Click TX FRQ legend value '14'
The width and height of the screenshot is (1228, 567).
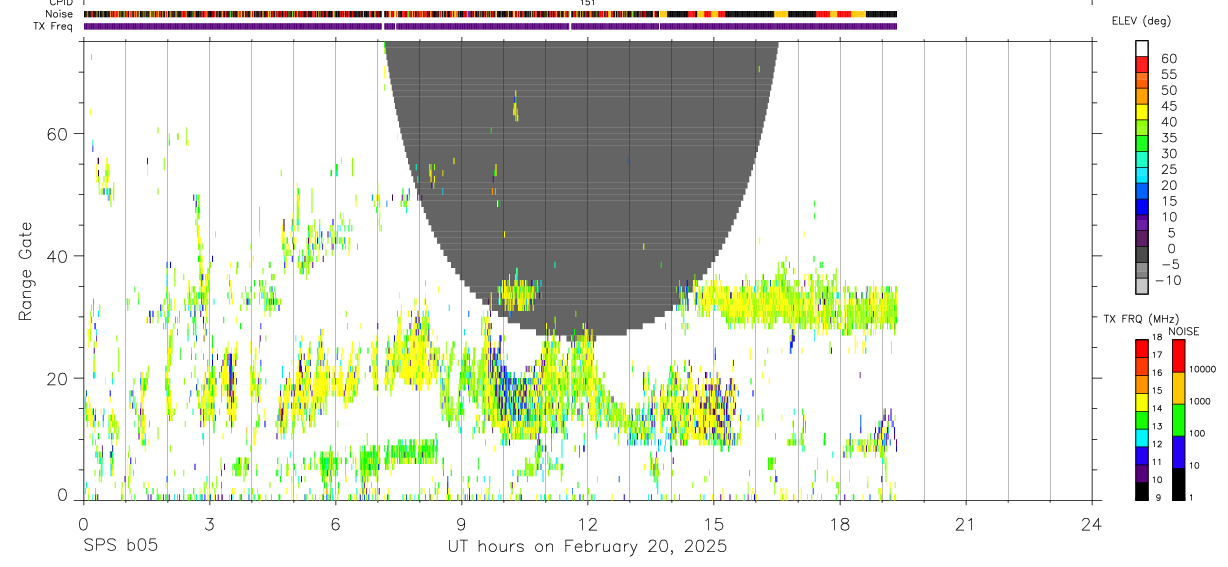(1156, 409)
